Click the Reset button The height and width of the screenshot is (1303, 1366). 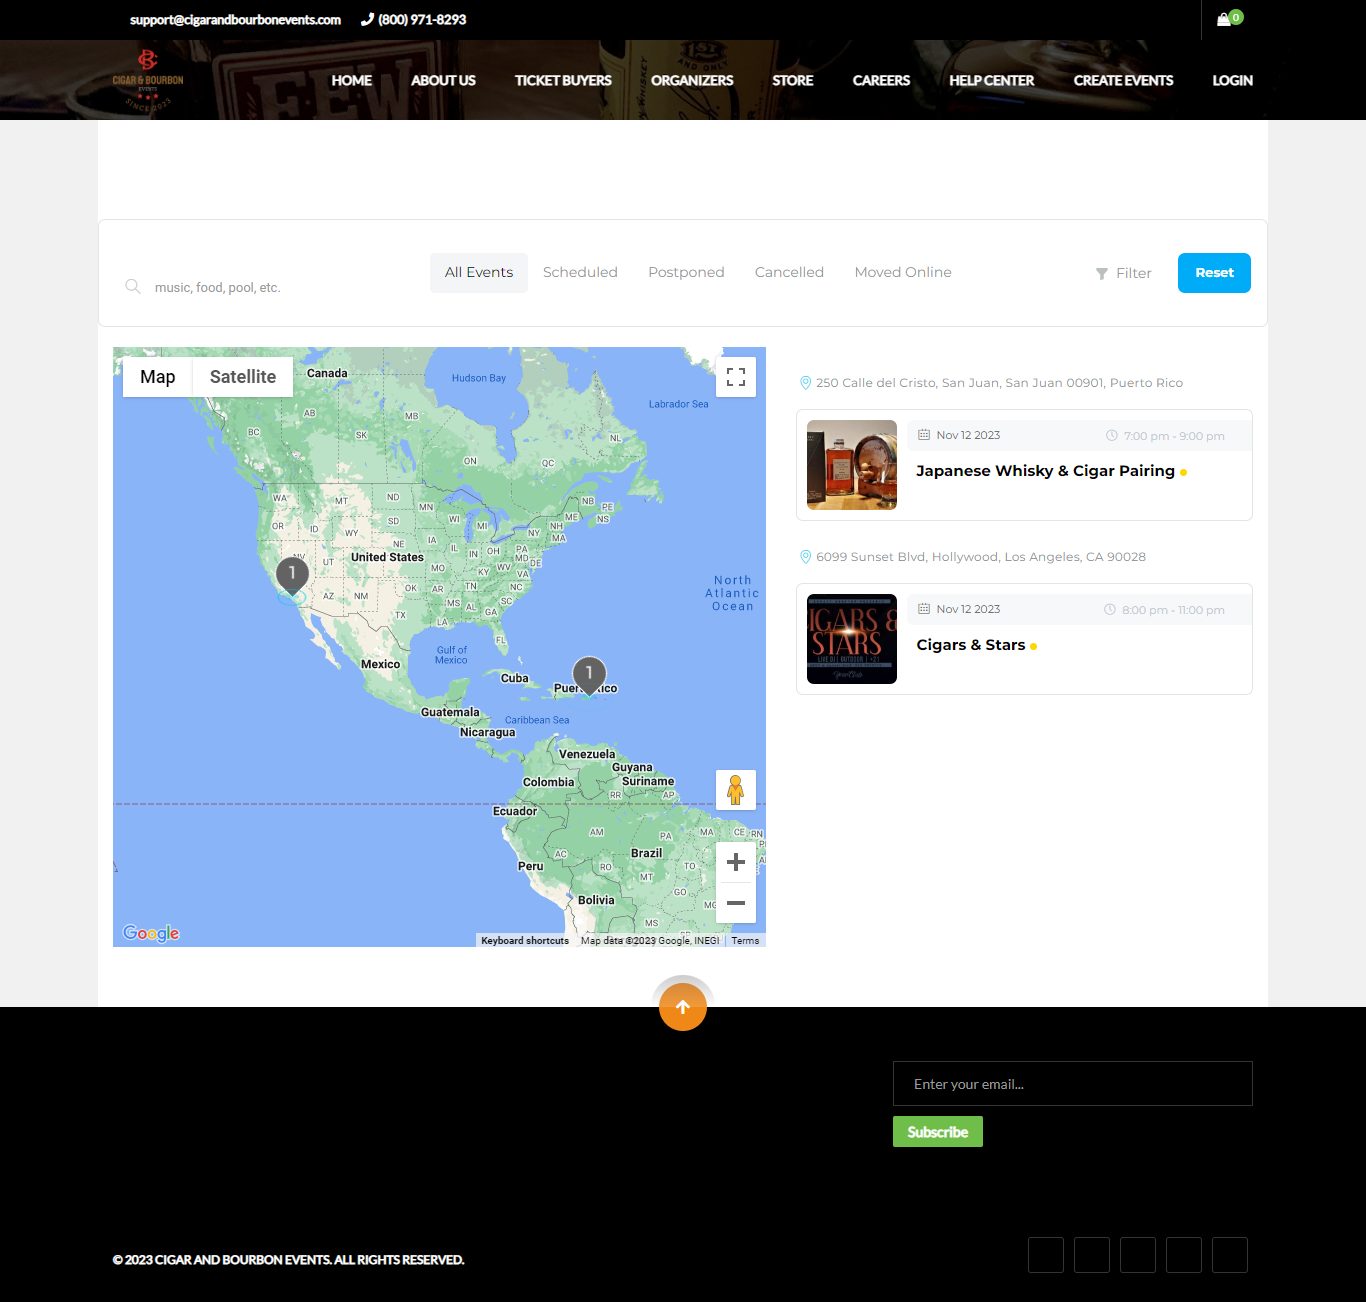pyautogui.click(x=1214, y=273)
